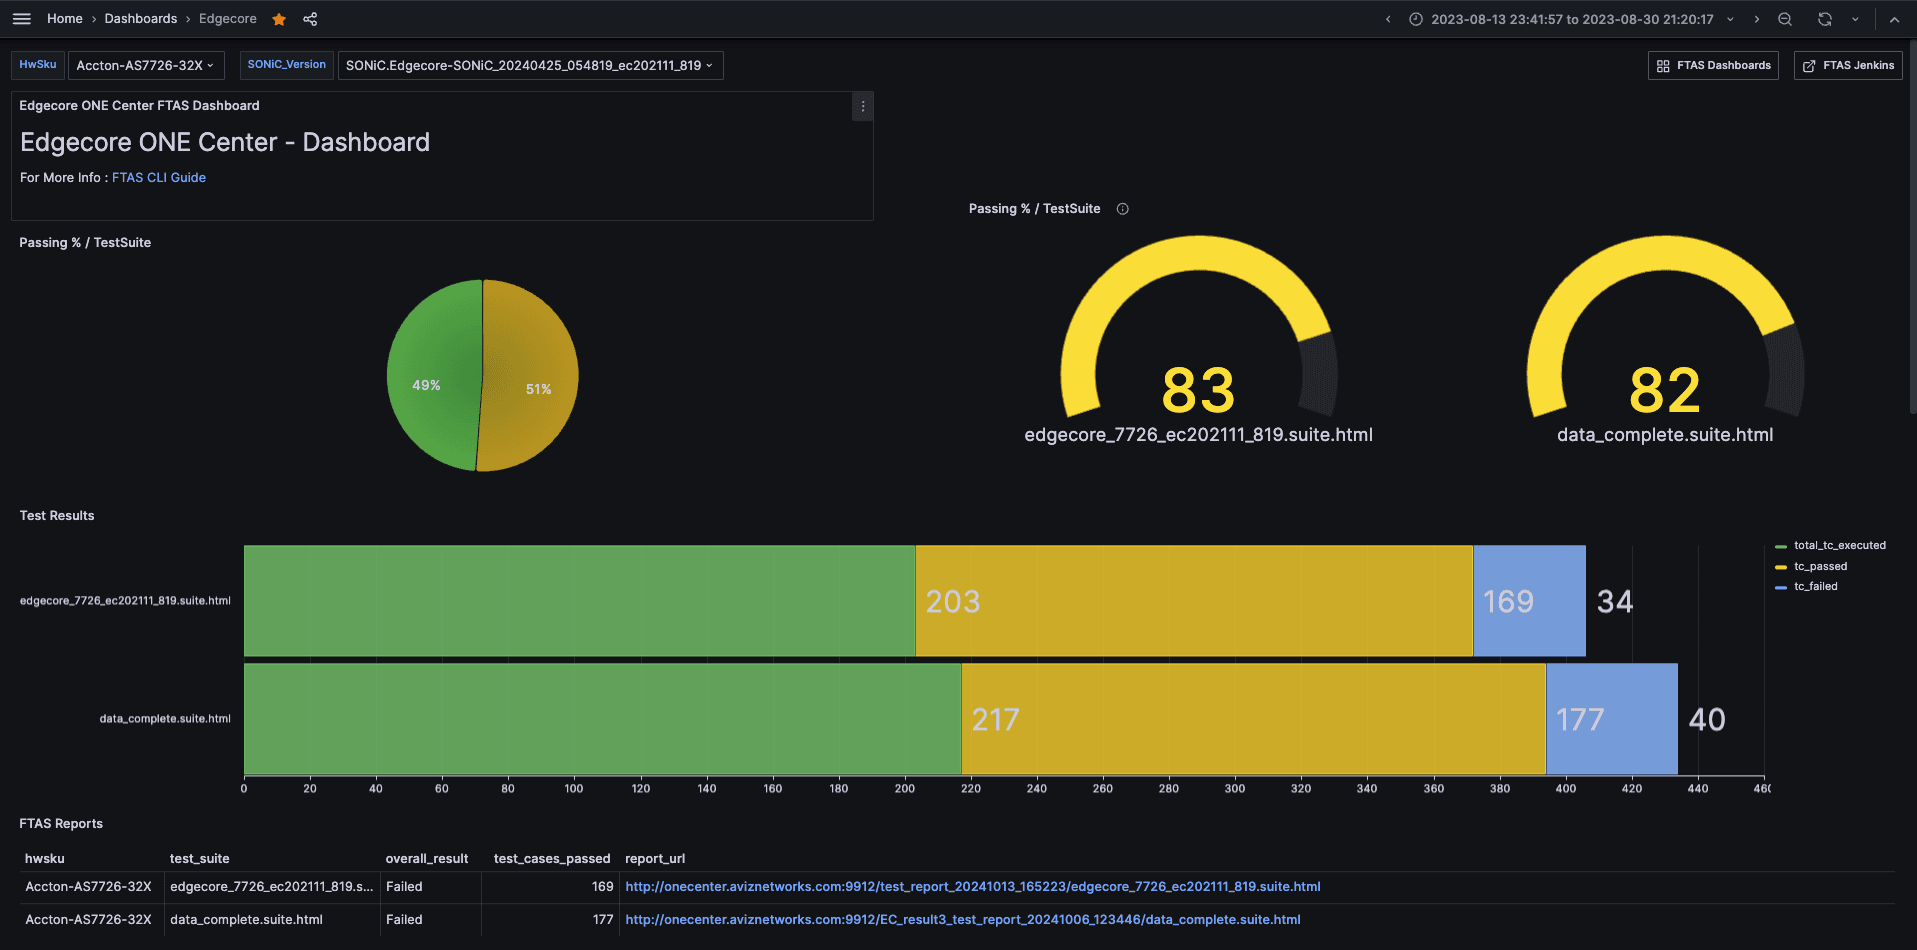The image size is (1917, 950).
Task: Open FTAS Jenkins external link
Action: (x=1848, y=65)
